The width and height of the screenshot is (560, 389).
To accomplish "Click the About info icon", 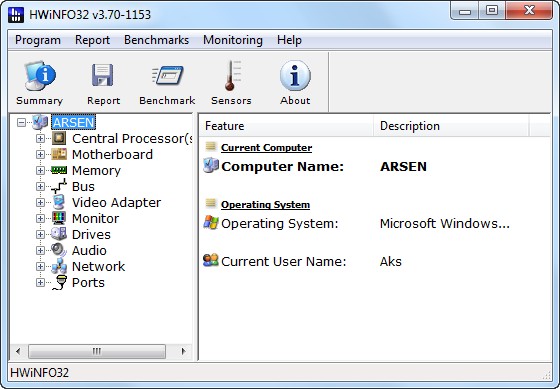I will pos(295,75).
